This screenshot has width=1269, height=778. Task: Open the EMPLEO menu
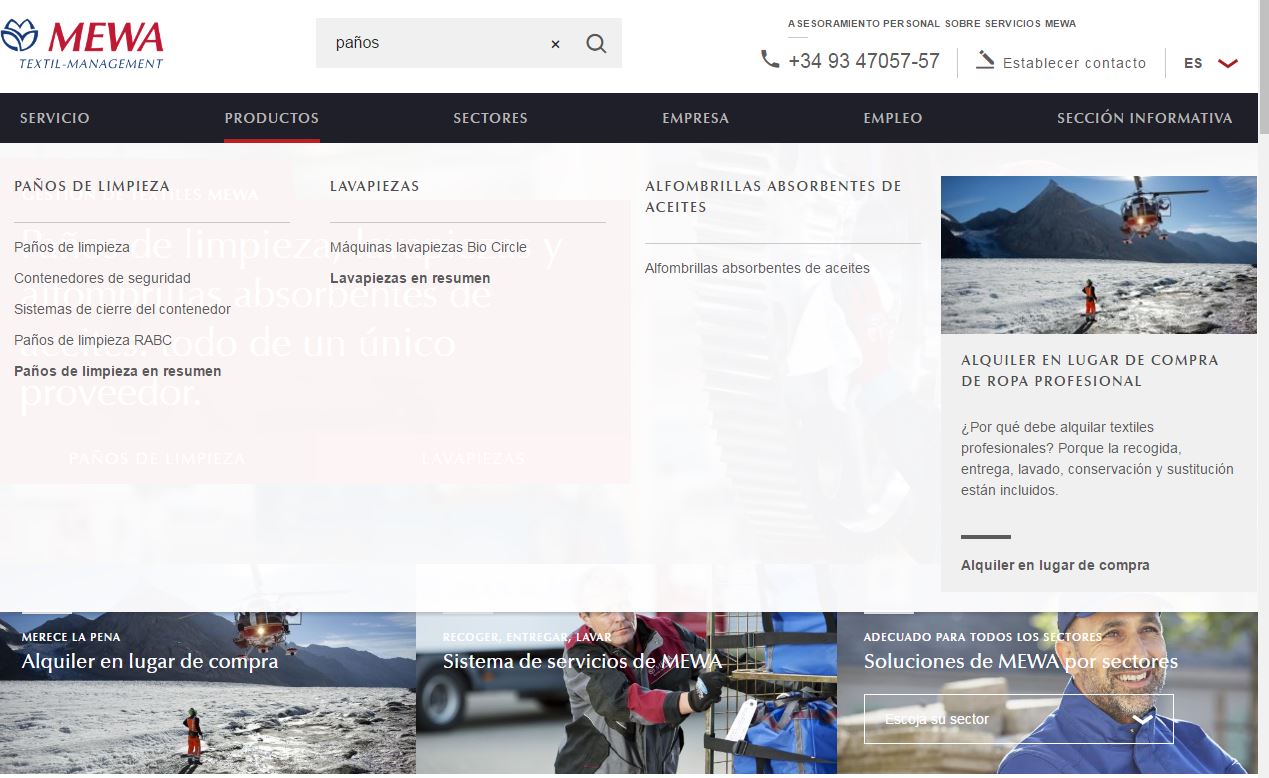893,118
